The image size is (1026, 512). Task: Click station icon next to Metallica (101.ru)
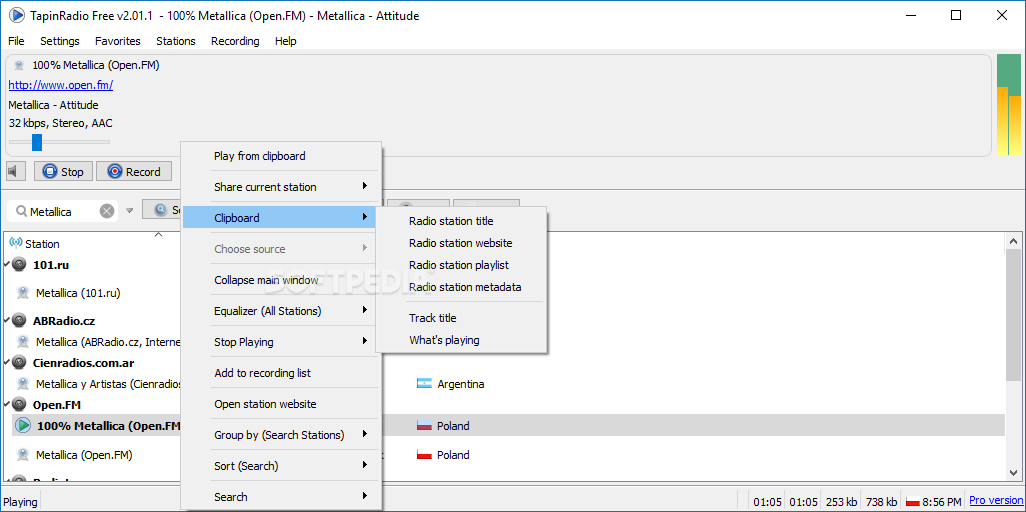click(23, 293)
